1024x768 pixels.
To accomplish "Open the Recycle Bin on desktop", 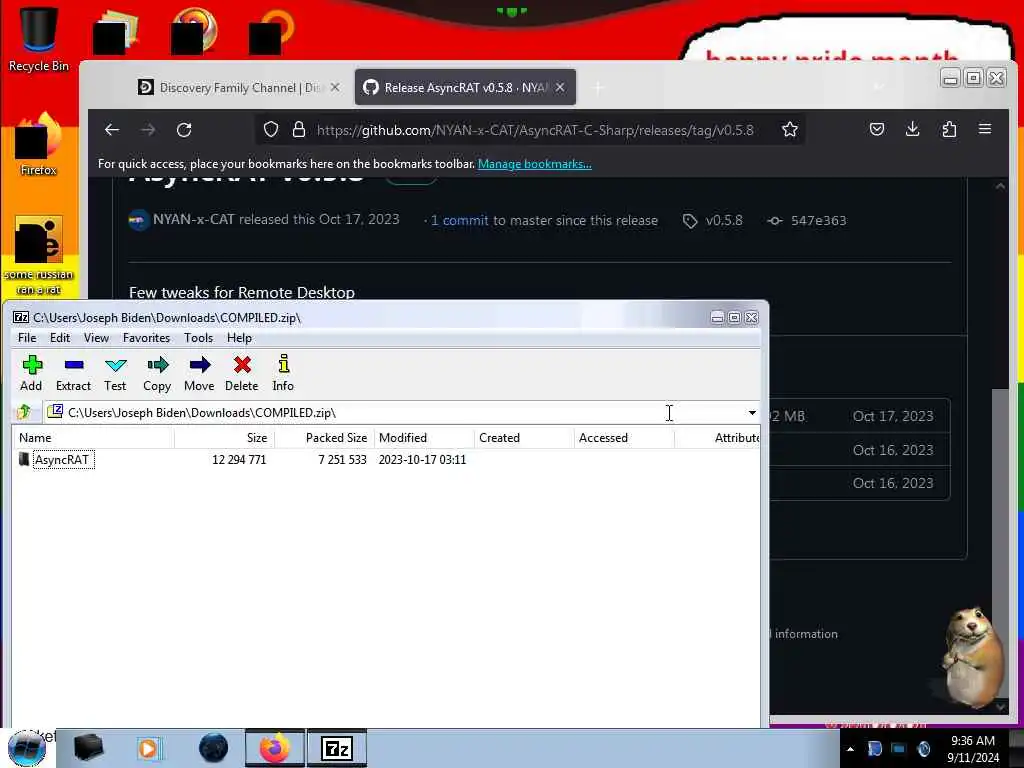I will pos(39,39).
